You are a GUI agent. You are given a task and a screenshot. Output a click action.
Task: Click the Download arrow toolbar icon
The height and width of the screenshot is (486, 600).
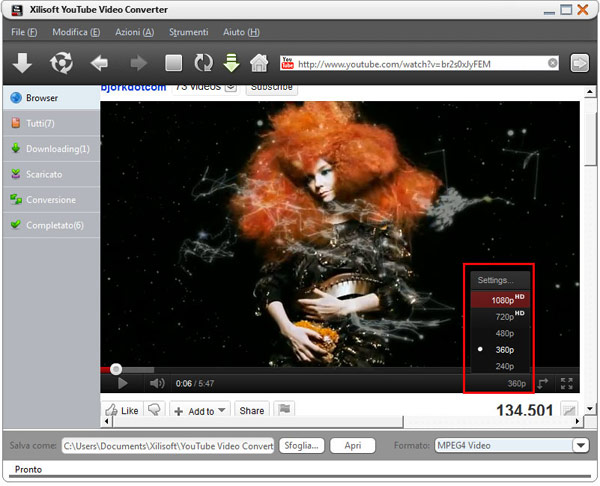click(22, 63)
